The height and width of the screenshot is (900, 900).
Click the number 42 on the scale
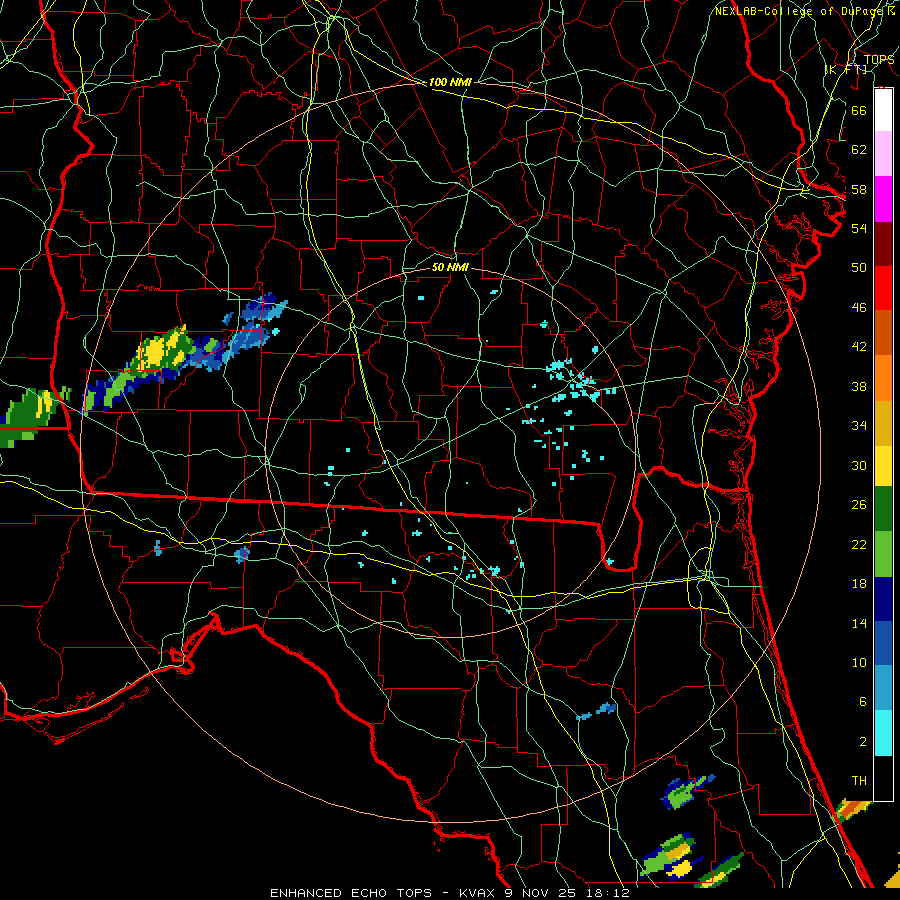click(x=859, y=347)
